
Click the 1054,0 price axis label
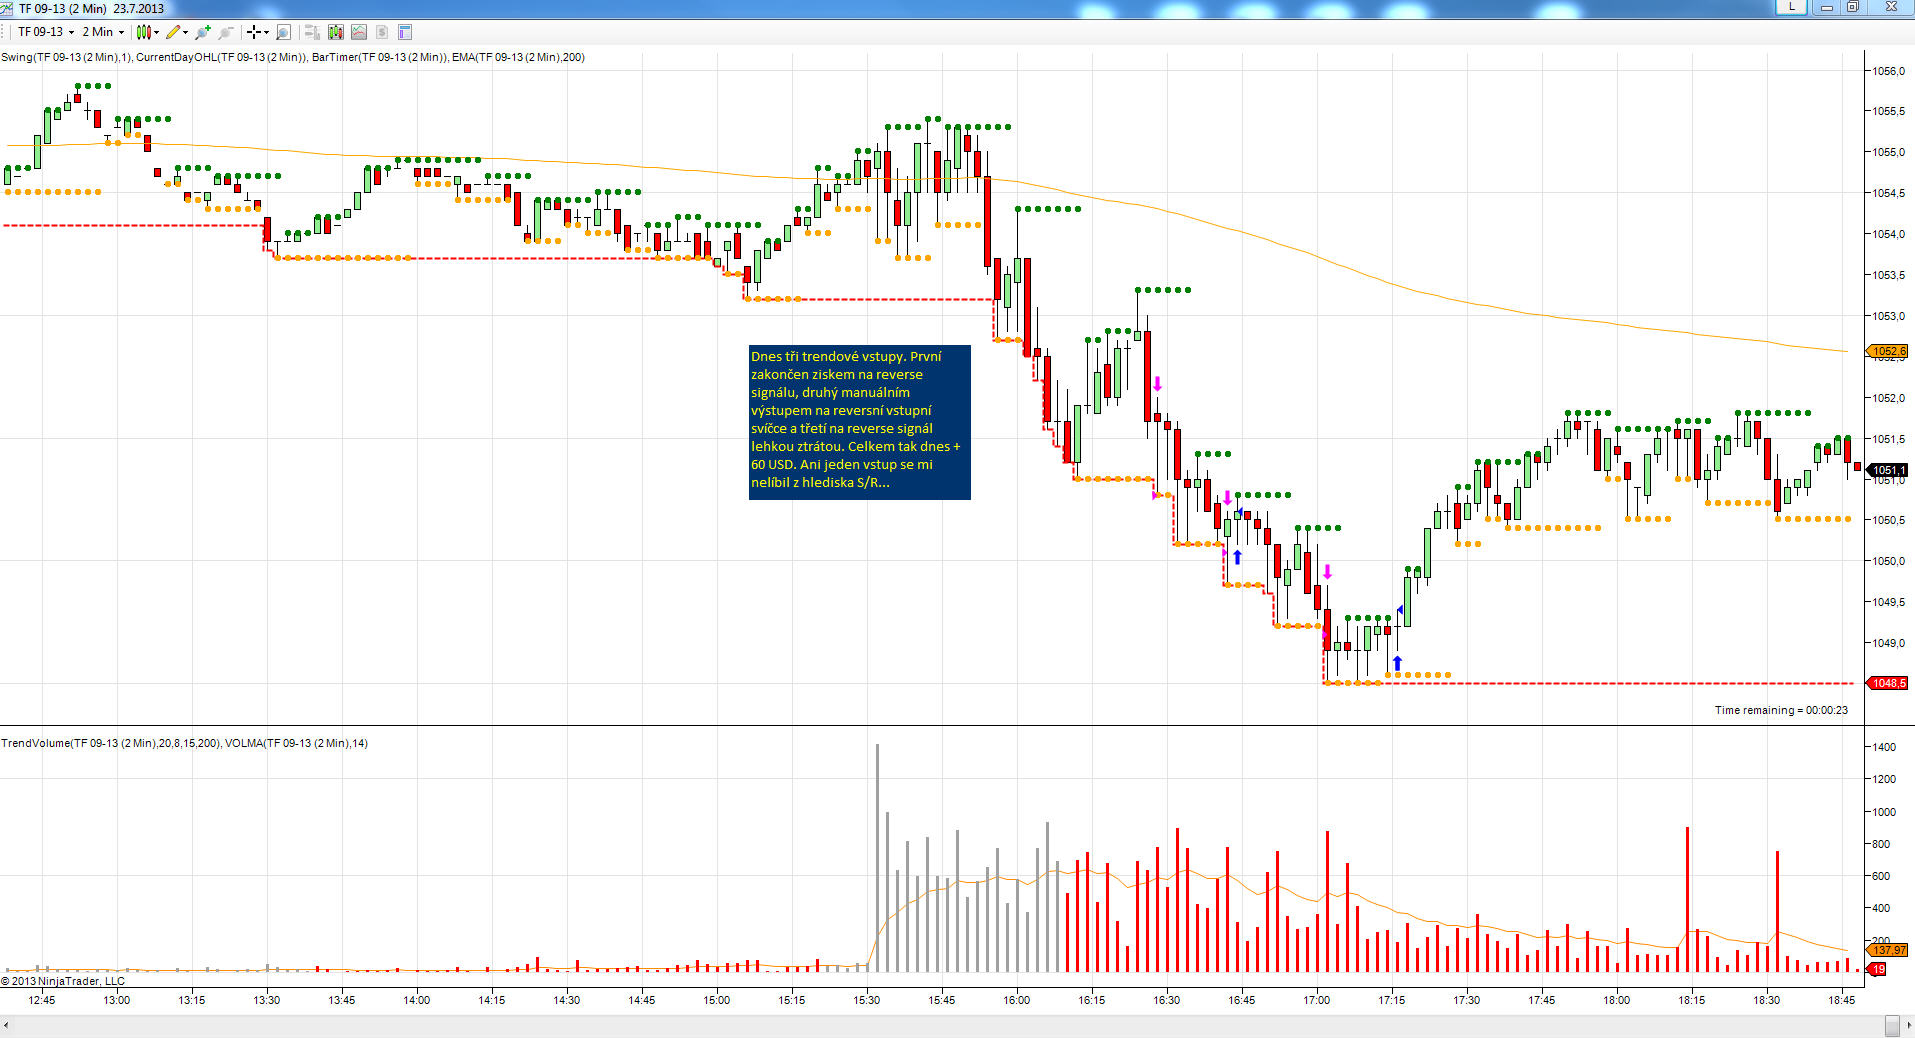(1888, 234)
